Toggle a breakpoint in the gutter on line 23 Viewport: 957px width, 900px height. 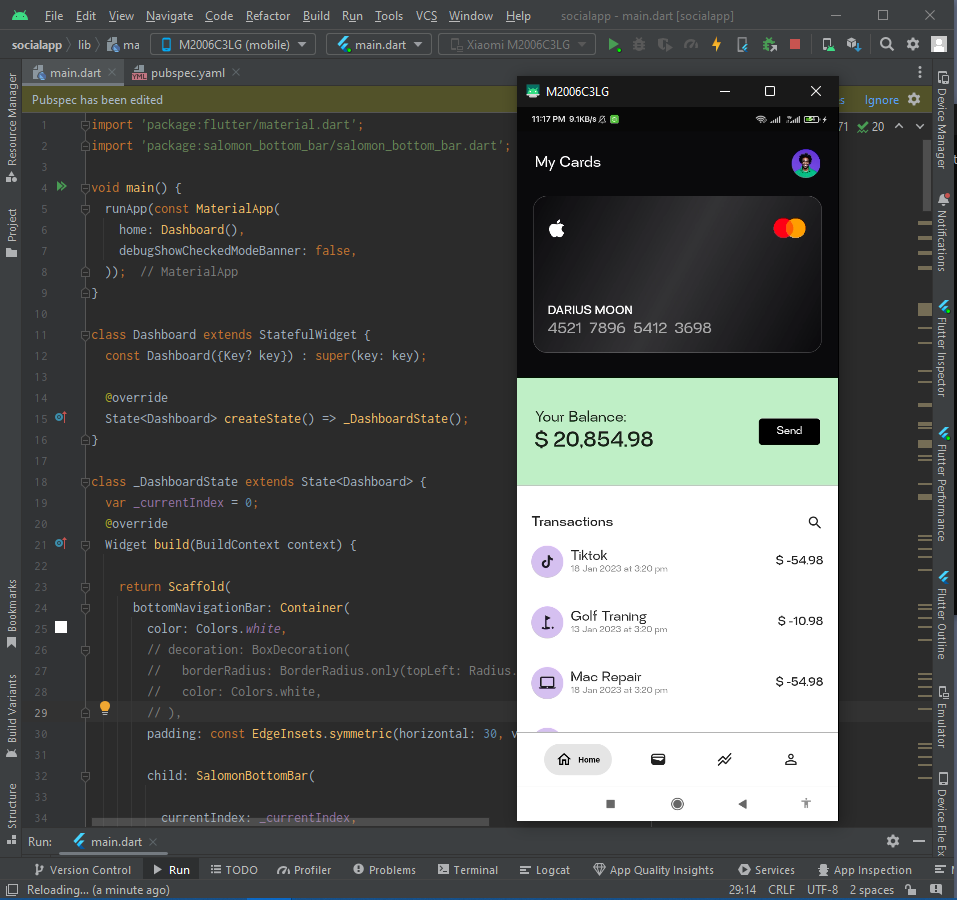[x=60, y=586]
